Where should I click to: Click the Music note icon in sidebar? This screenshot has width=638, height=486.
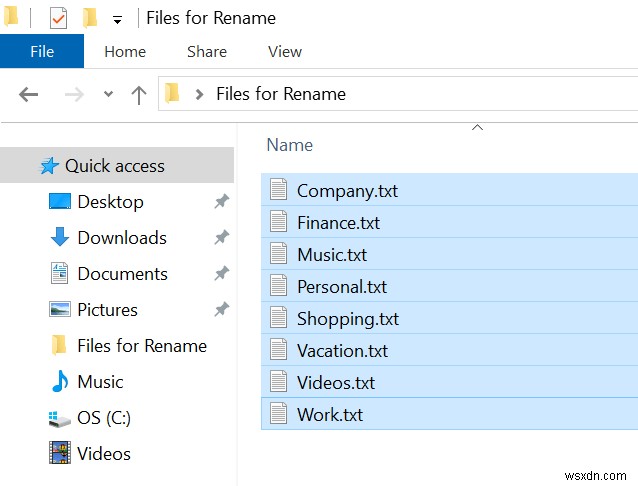pos(60,381)
